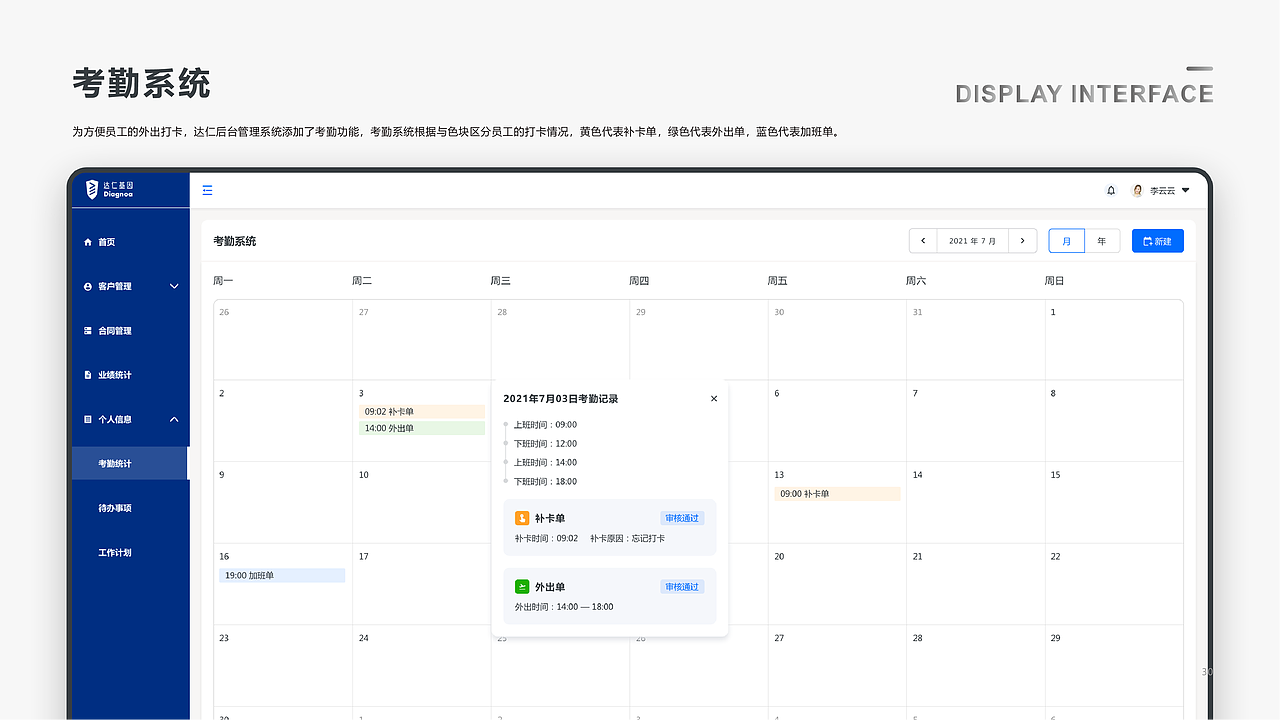This screenshot has height=720, width=1280.
Task: Select calendar day 14 cell
Action: [x=975, y=502]
